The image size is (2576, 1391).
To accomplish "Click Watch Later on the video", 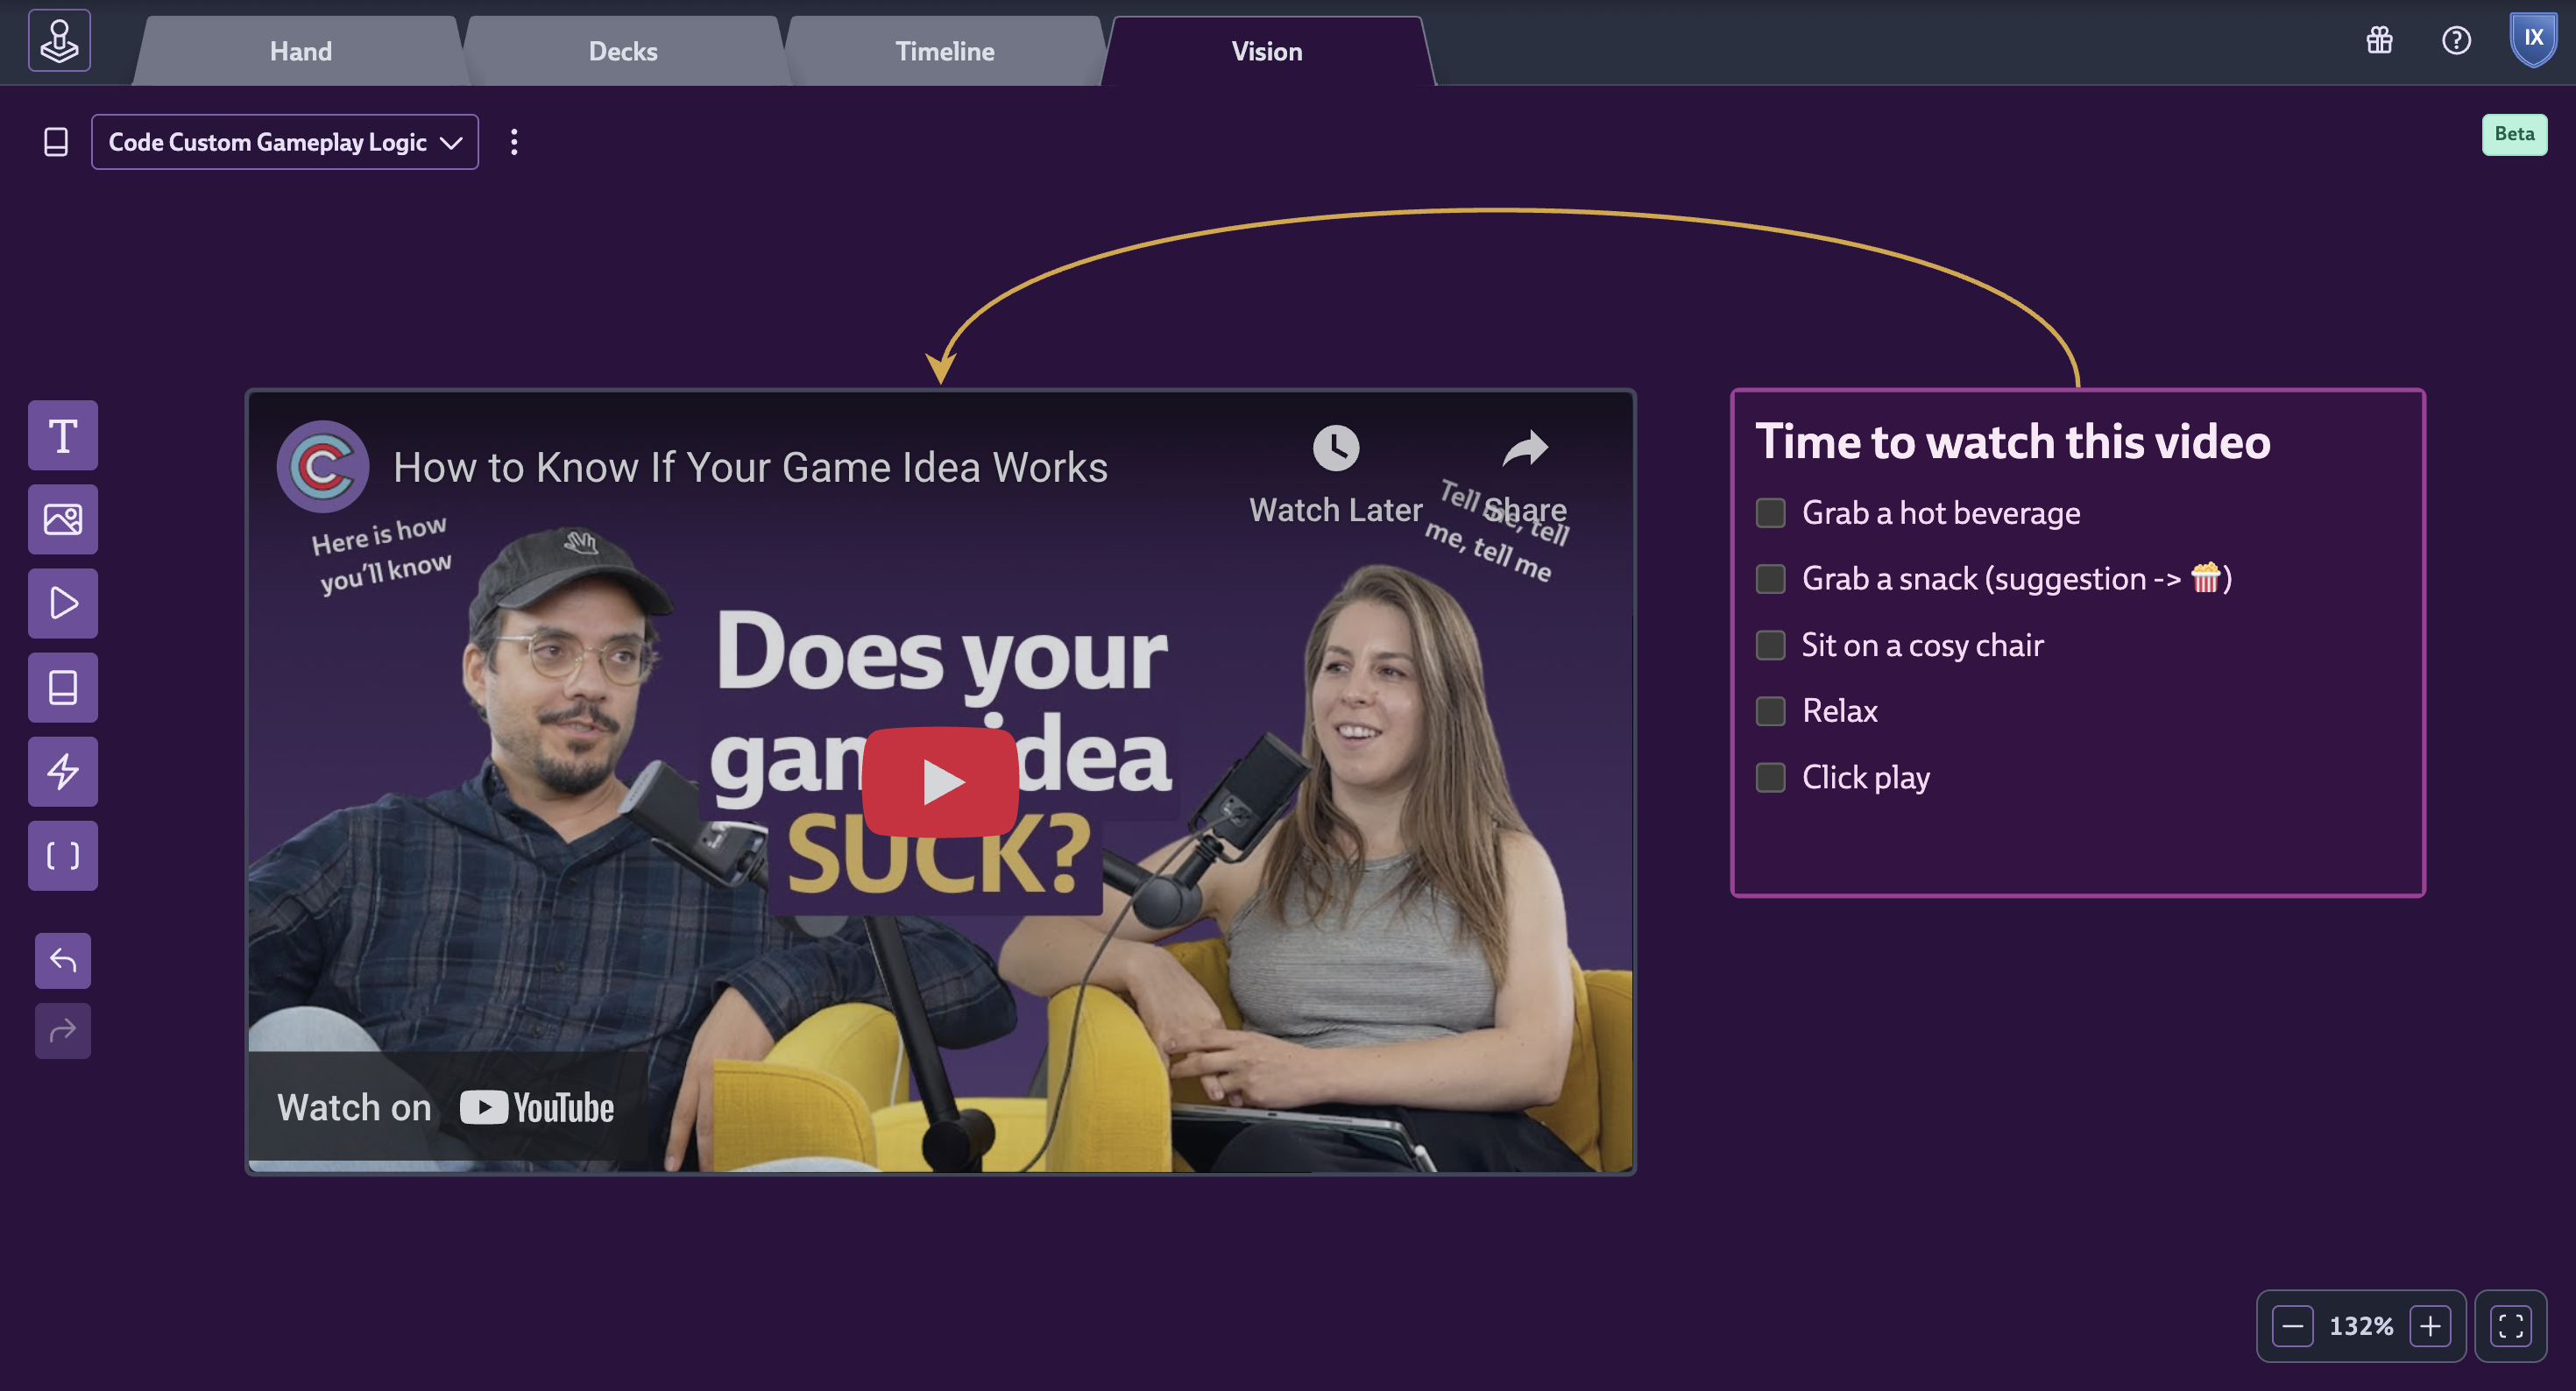I will [x=1335, y=474].
